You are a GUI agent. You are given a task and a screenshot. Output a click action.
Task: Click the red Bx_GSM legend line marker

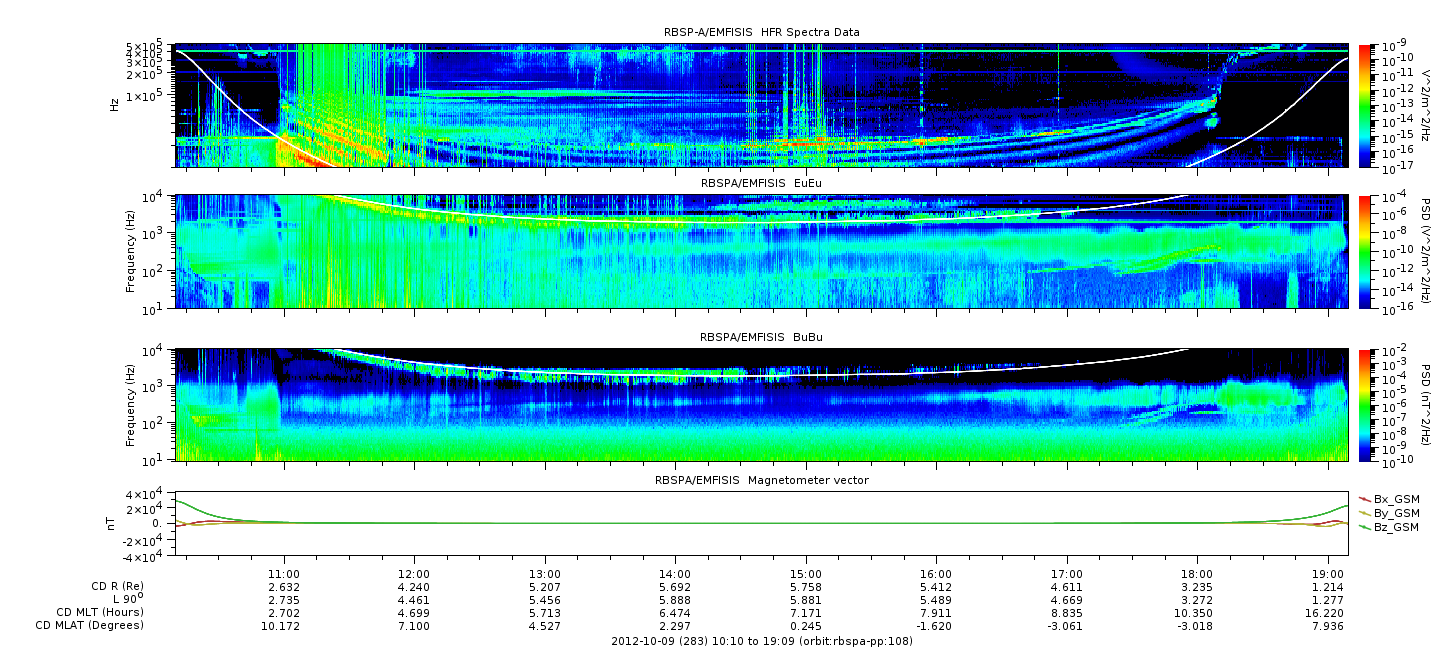point(1365,498)
